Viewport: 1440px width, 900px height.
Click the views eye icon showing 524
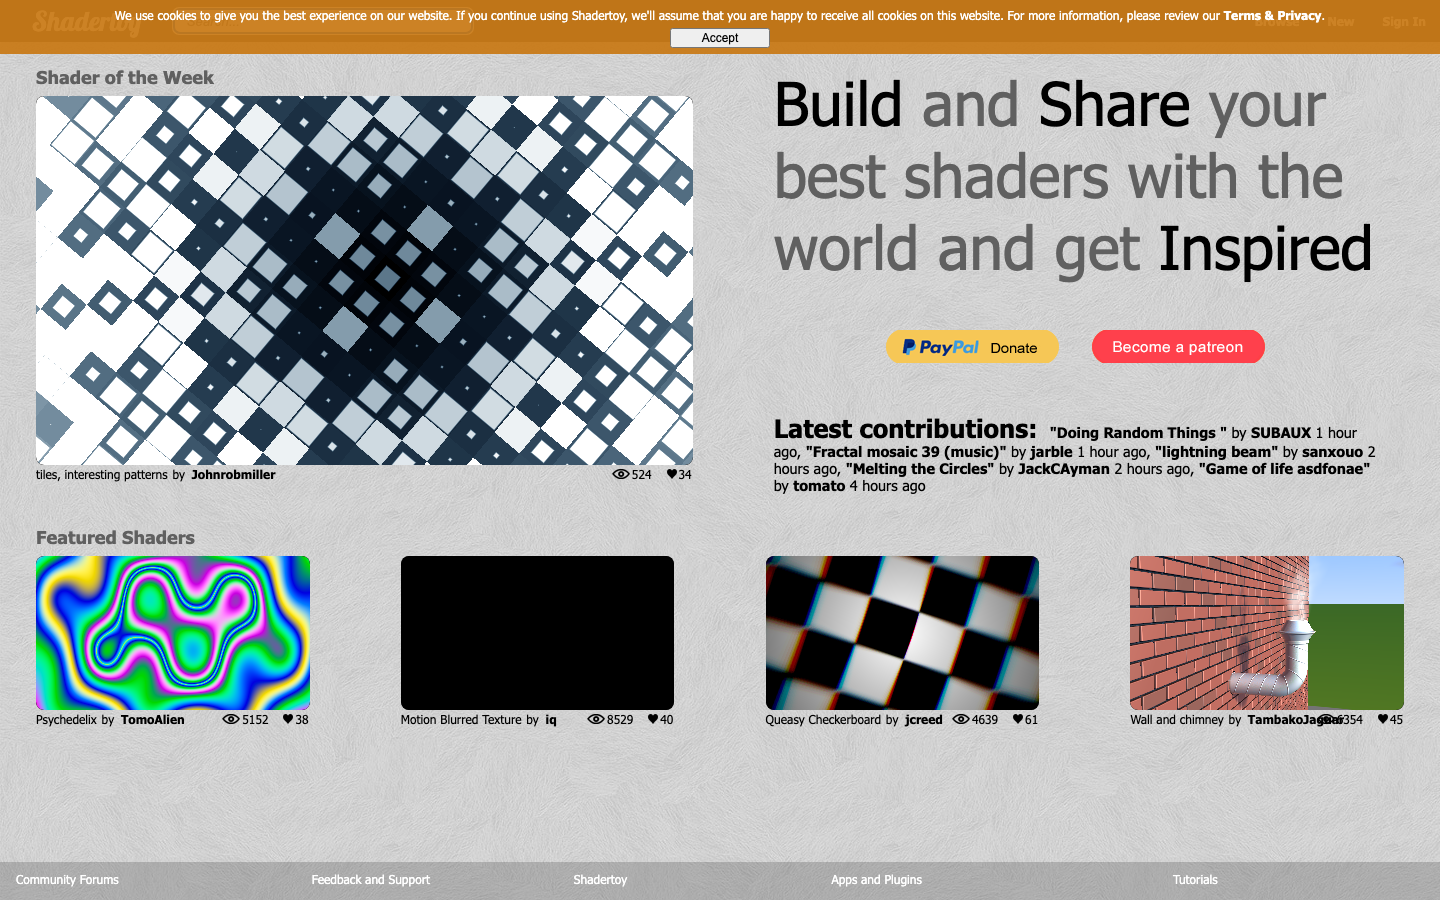click(620, 475)
